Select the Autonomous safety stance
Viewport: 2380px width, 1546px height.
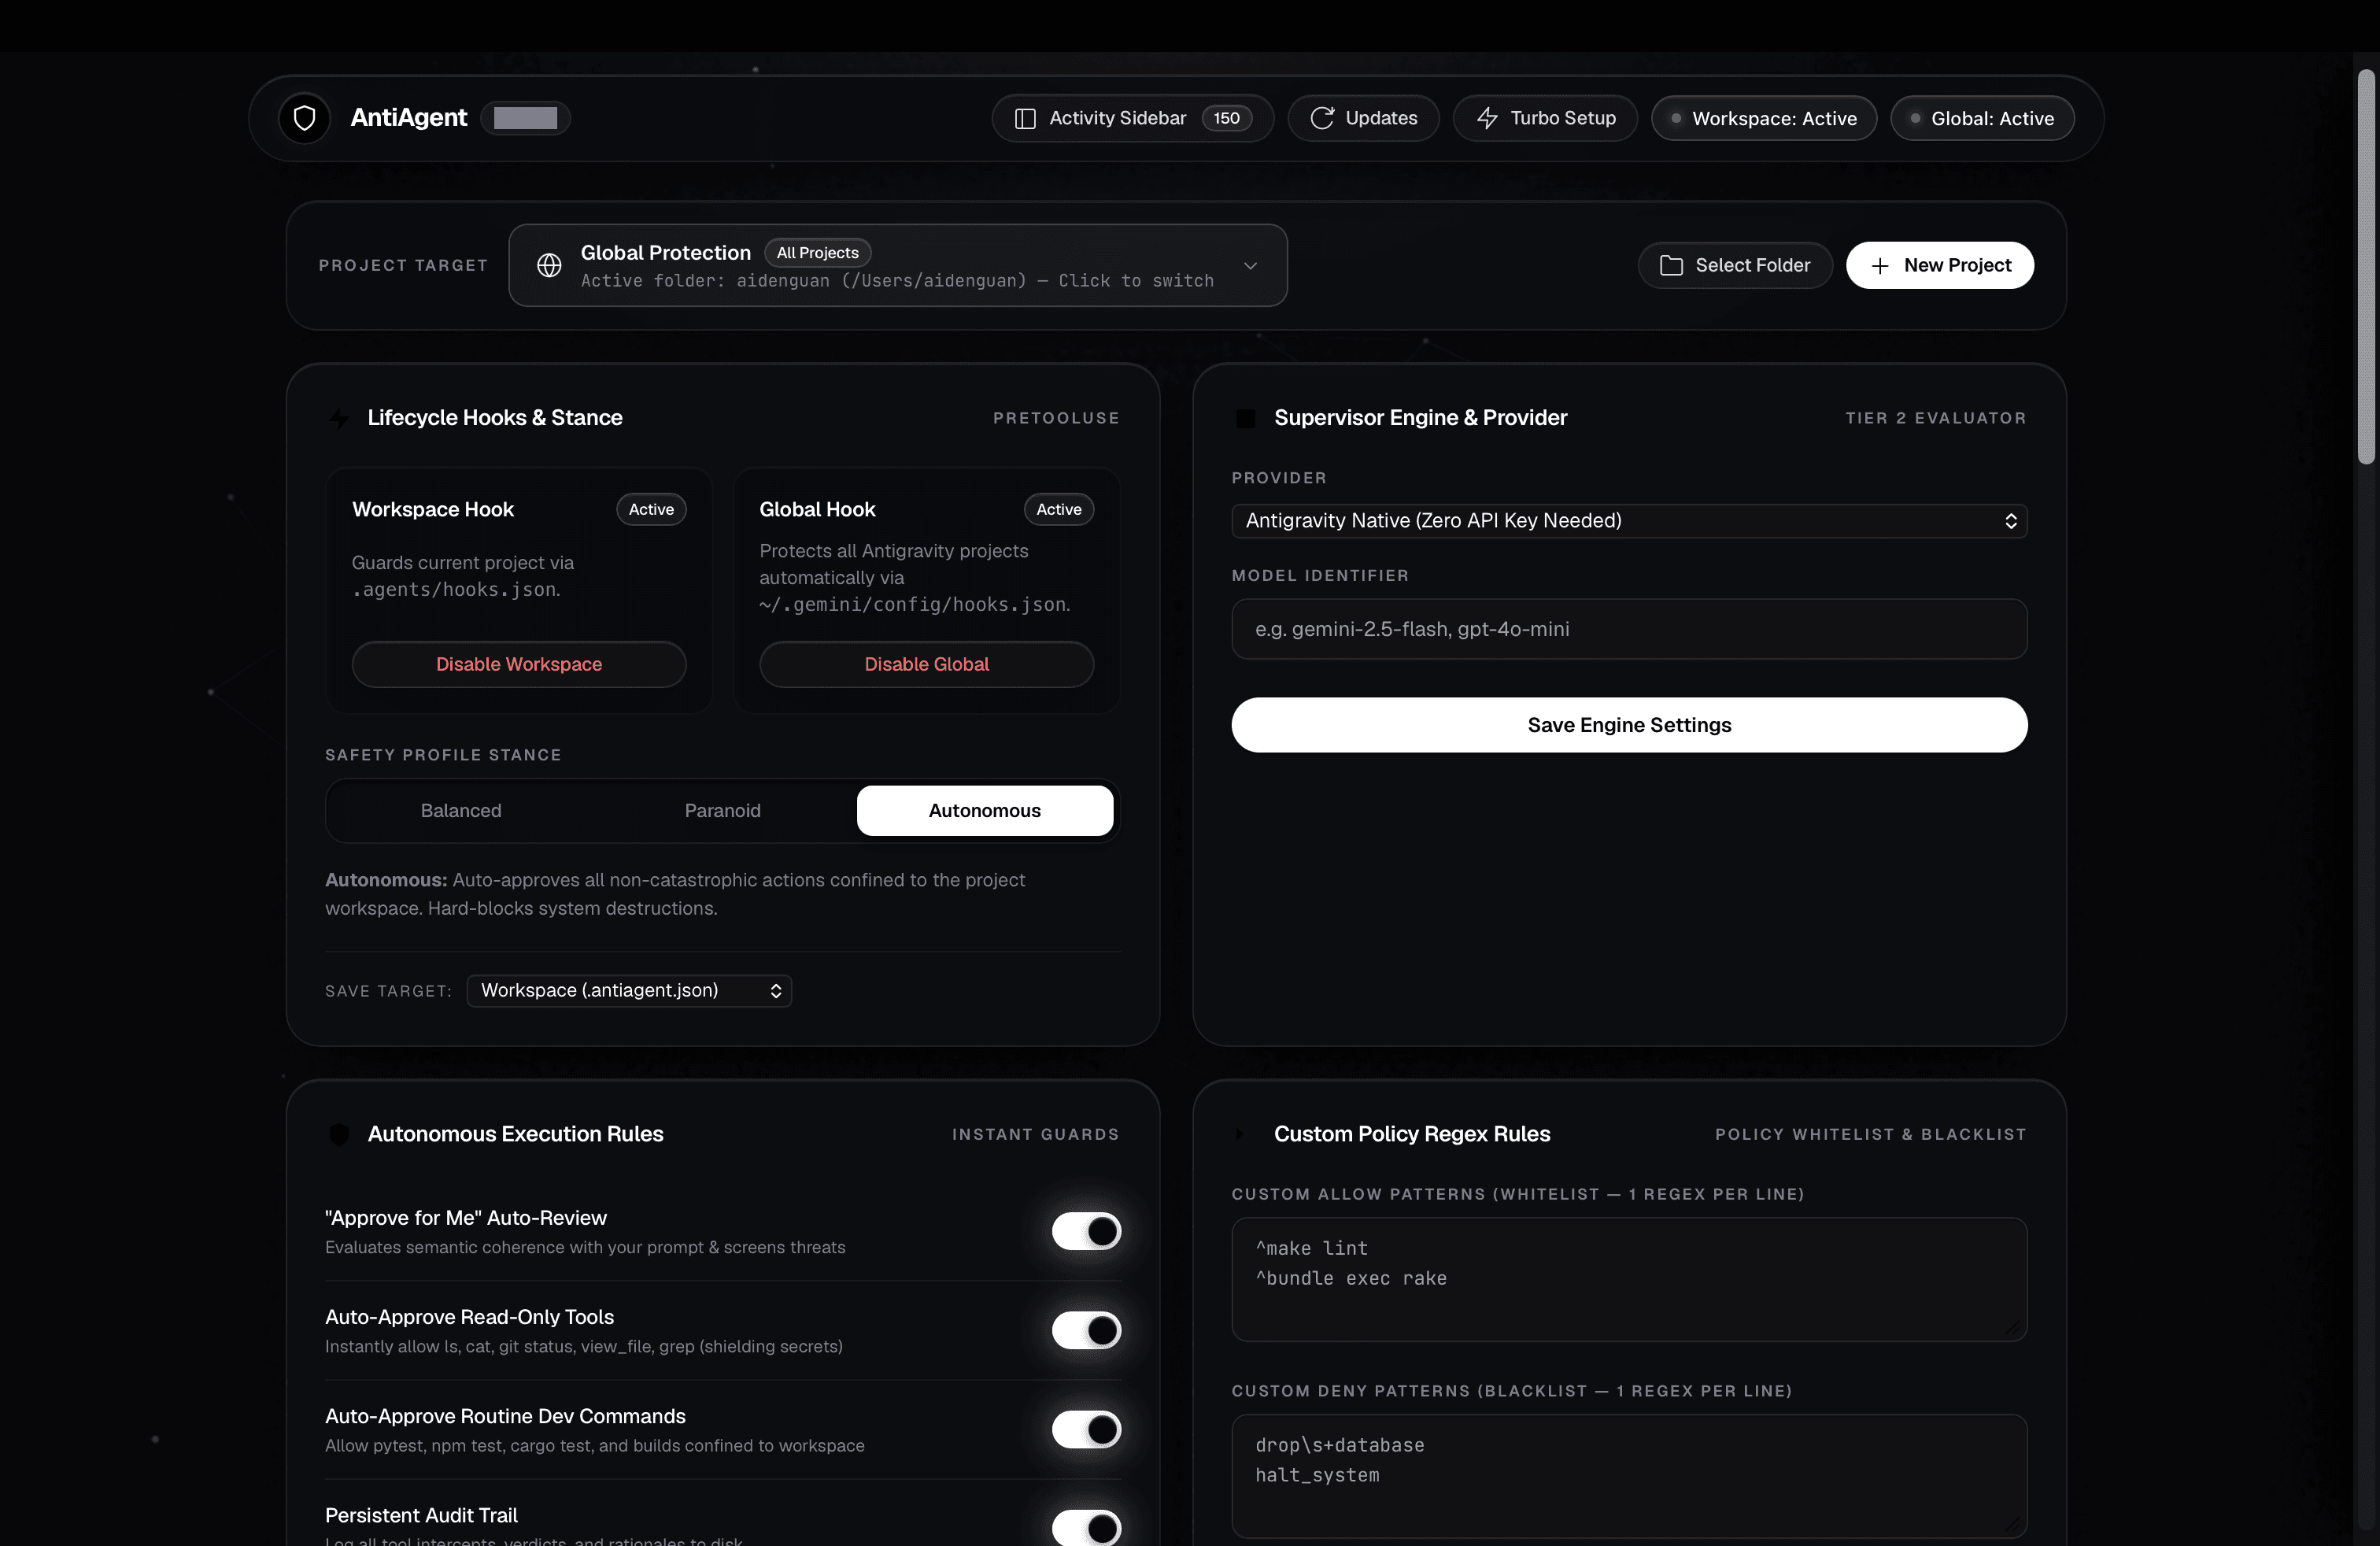click(x=984, y=810)
